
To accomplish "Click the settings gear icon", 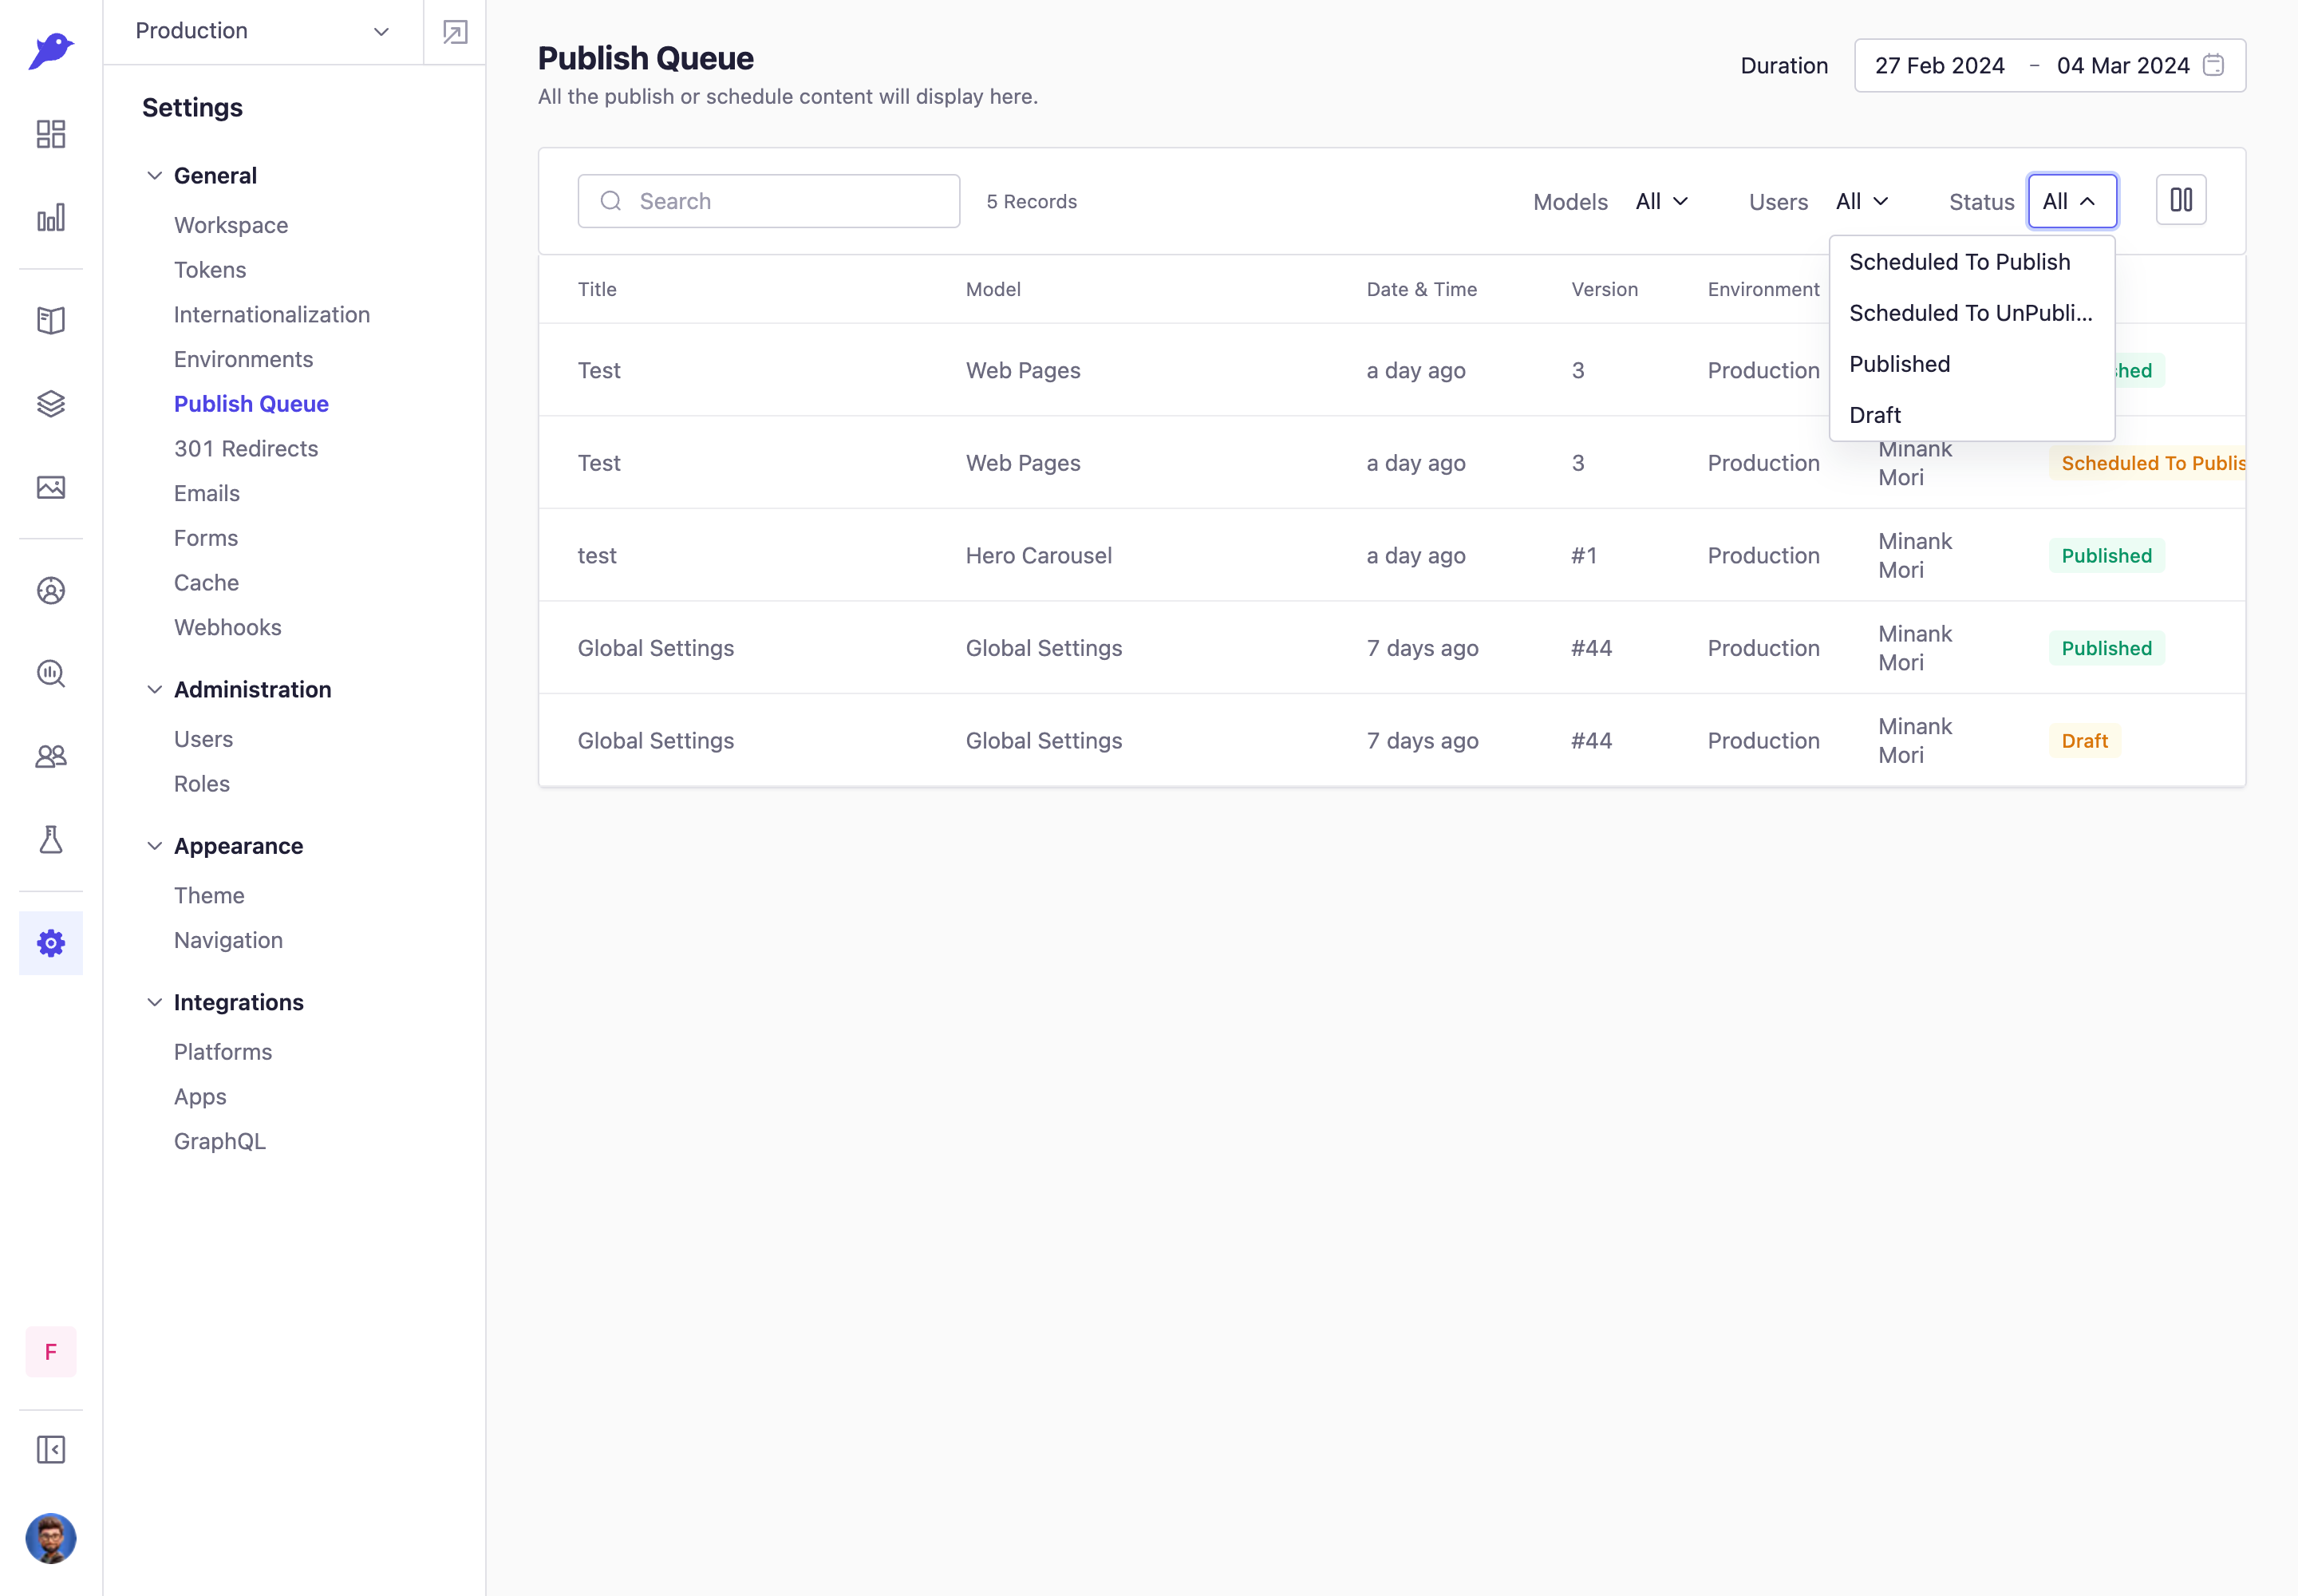I will click(51, 943).
